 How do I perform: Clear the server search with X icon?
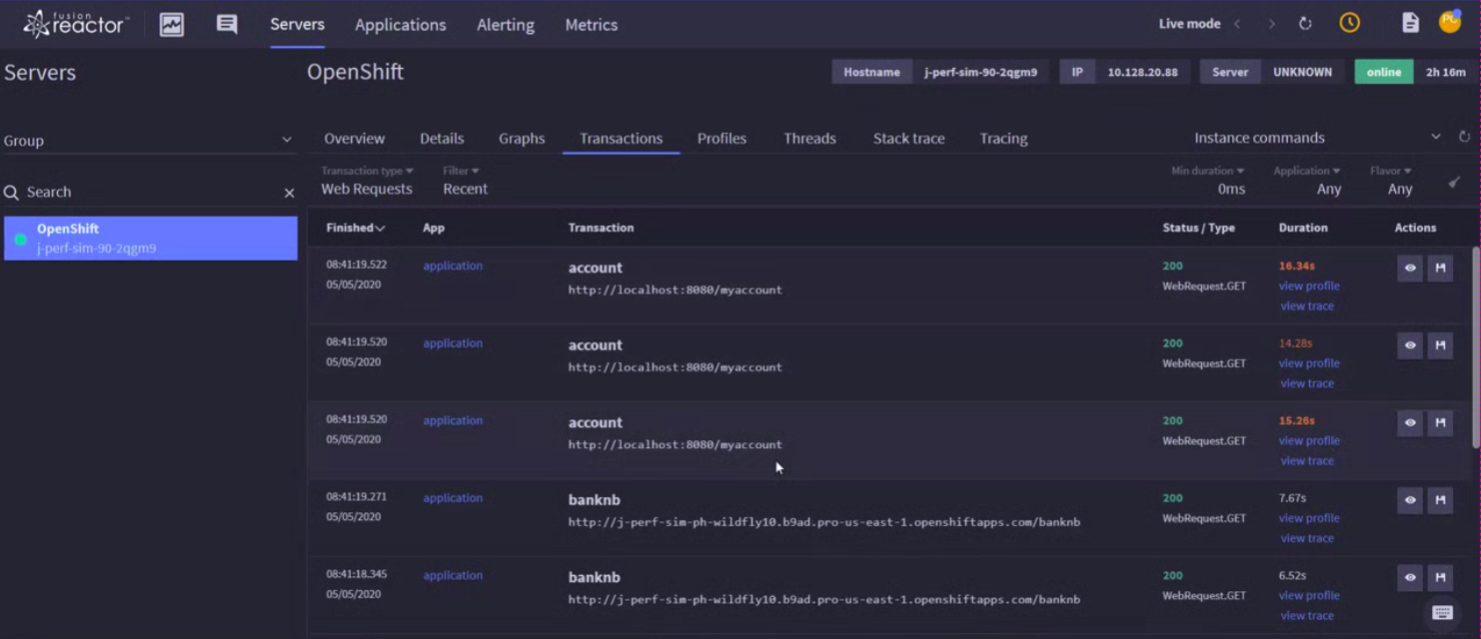click(x=289, y=193)
